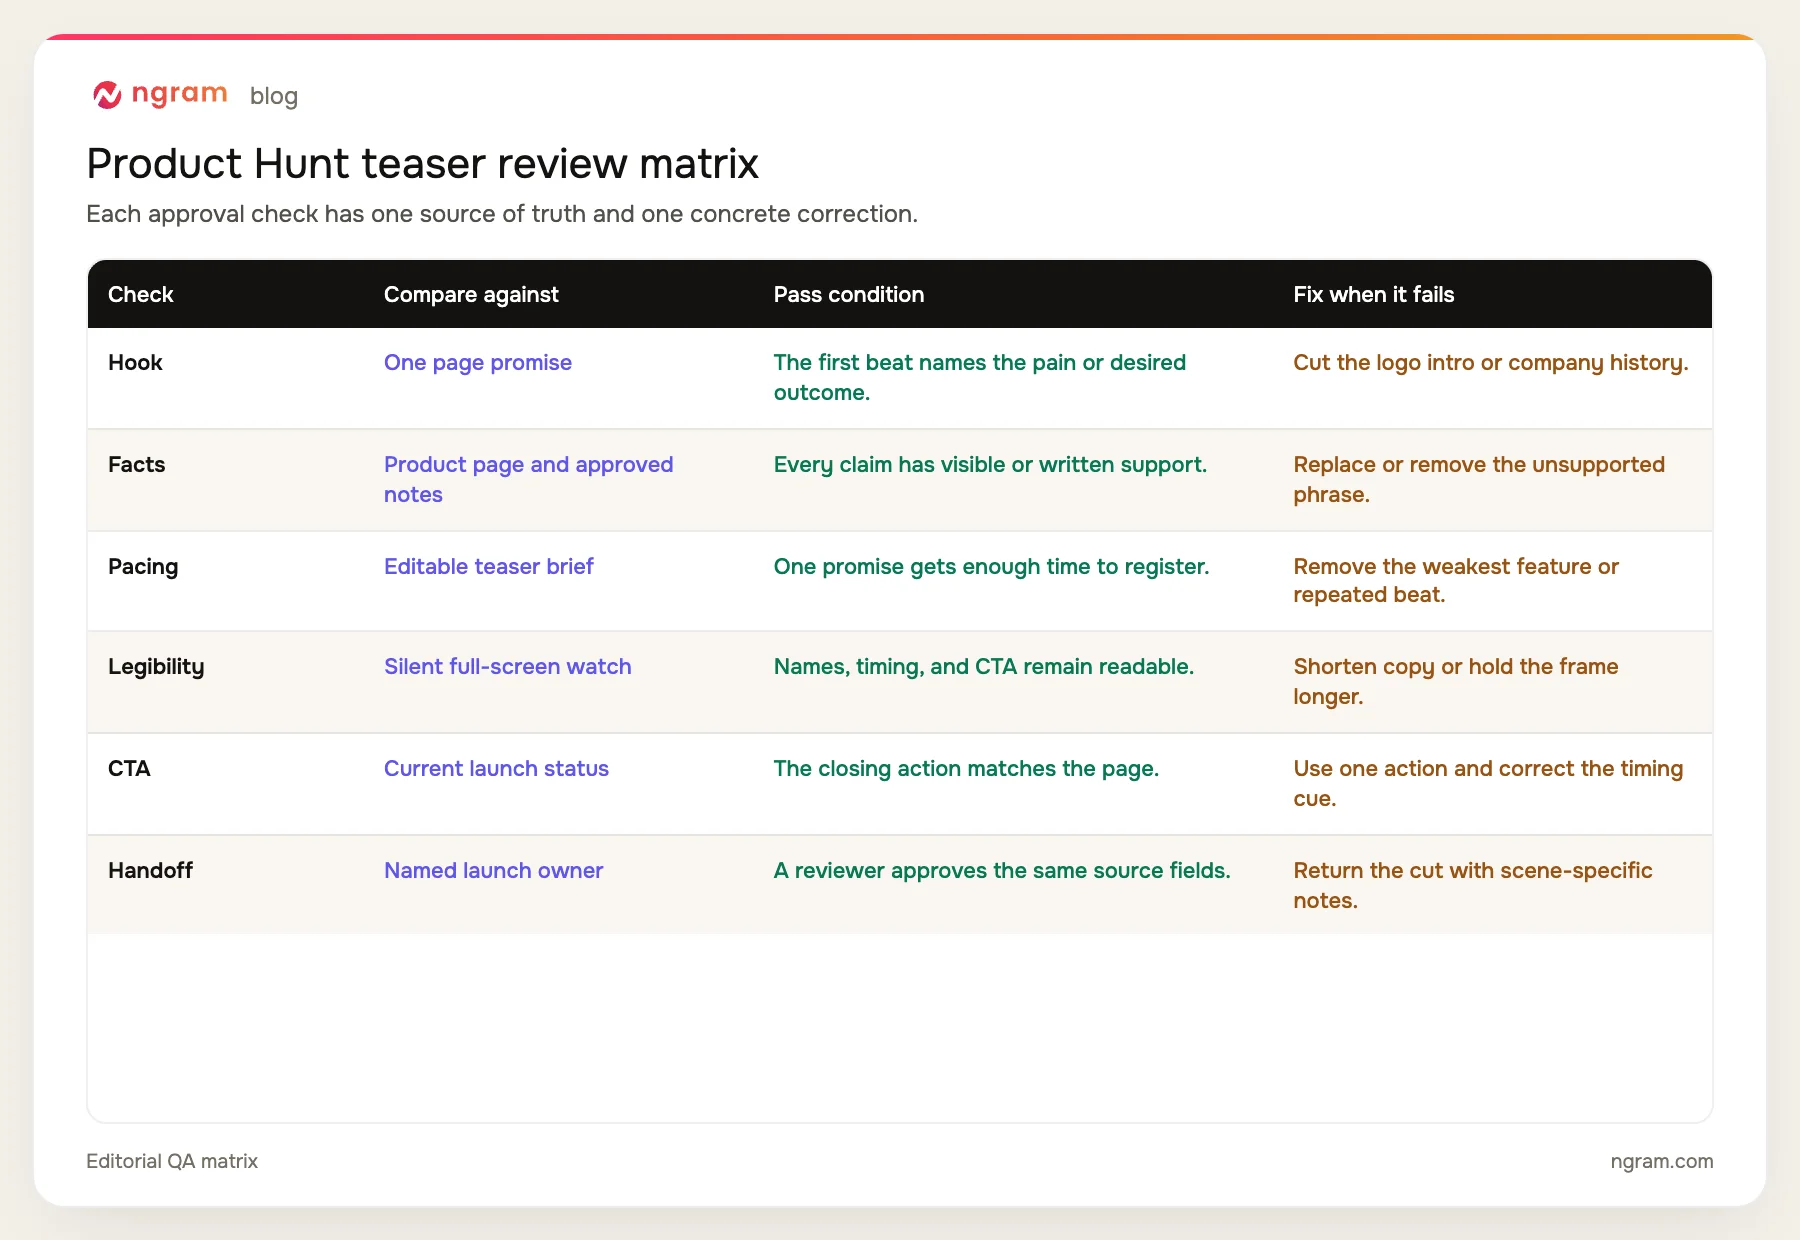
Task: Click 'Current launch status' cell
Action: pyautogui.click(x=497, y=768)
